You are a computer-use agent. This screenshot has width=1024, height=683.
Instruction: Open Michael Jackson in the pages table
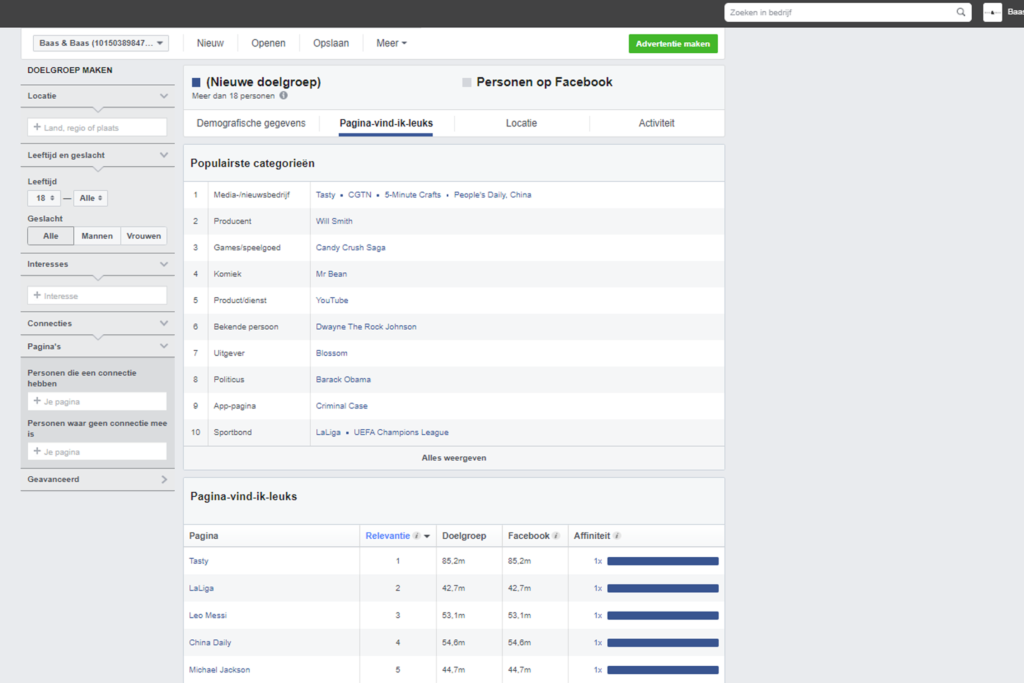[219, 670]
